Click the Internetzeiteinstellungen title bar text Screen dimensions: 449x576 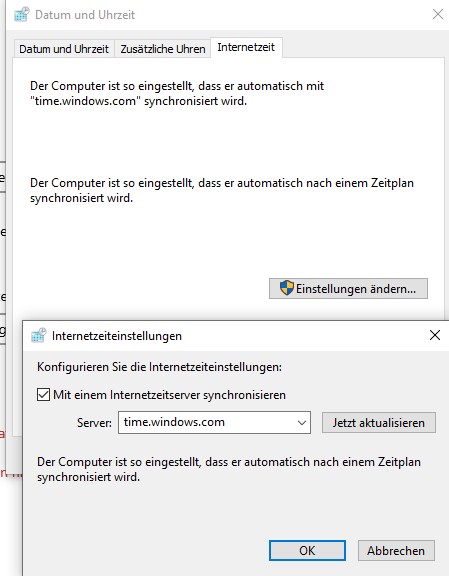point(117,336)
